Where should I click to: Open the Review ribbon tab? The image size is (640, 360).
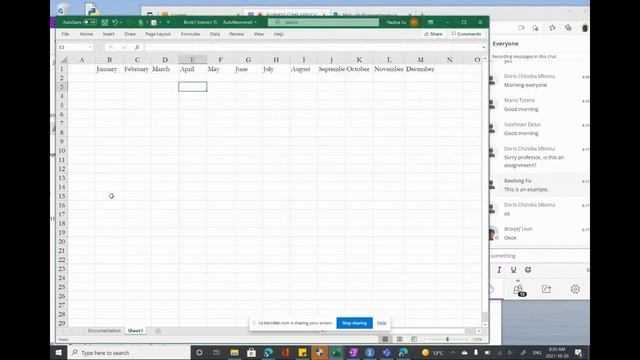coord(236,34)
